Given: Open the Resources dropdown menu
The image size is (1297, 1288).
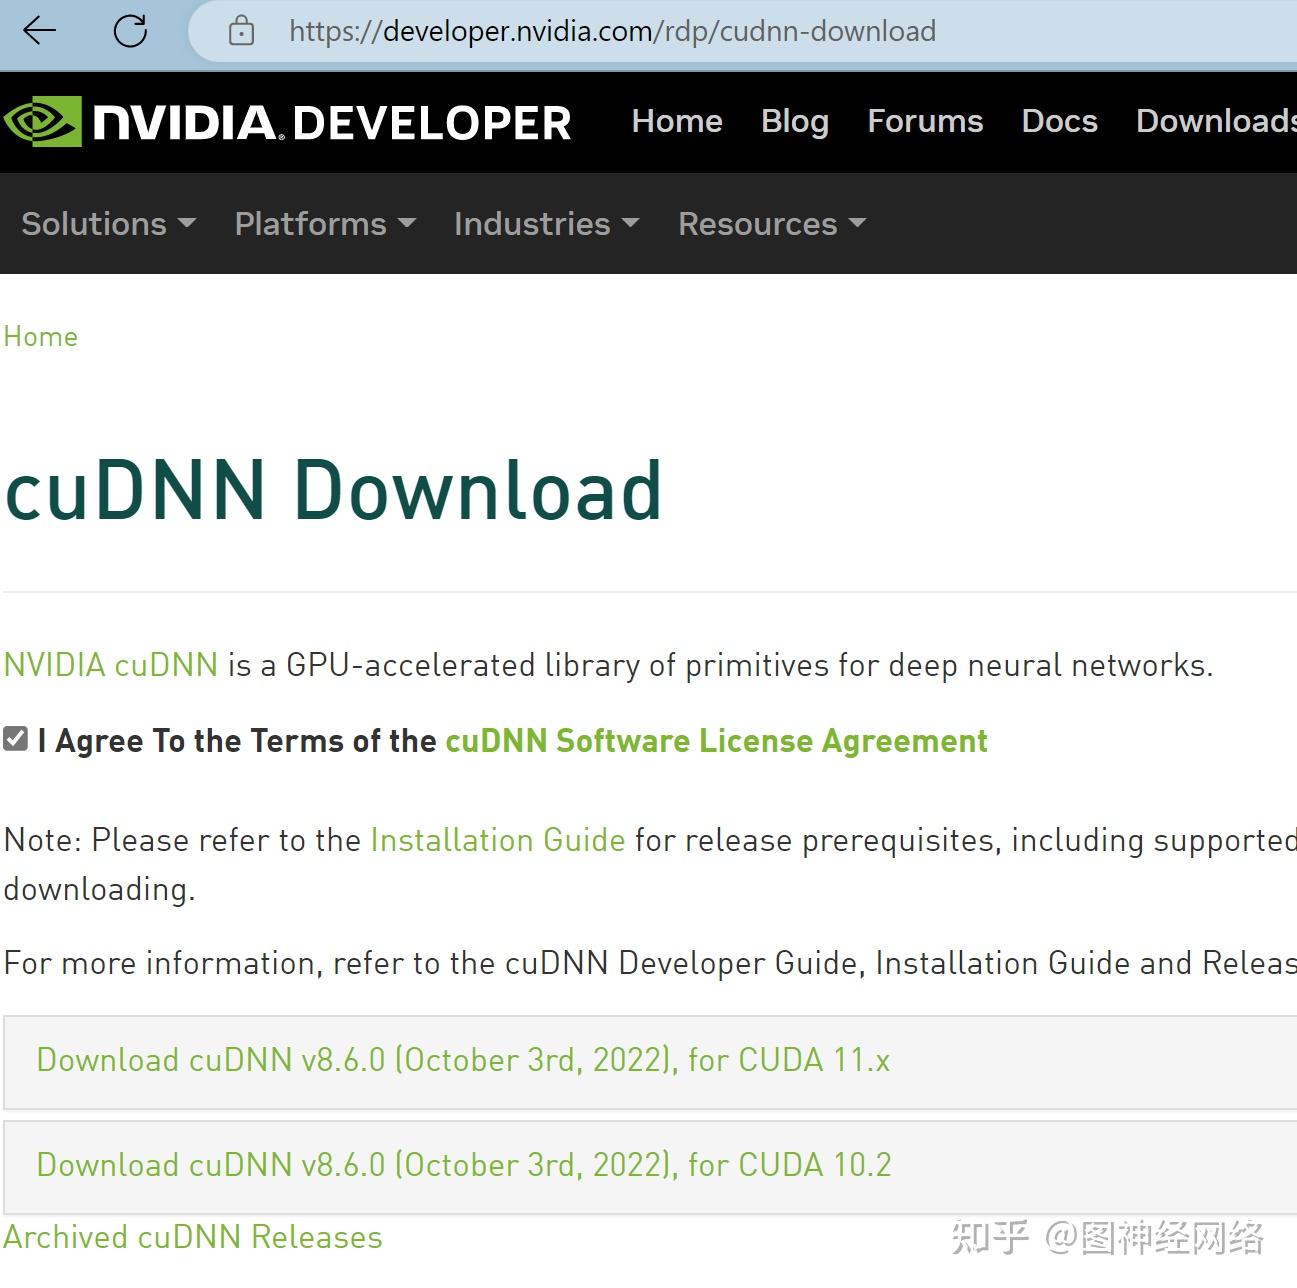Looking at the screenshot, I should (x=770, y=224).
